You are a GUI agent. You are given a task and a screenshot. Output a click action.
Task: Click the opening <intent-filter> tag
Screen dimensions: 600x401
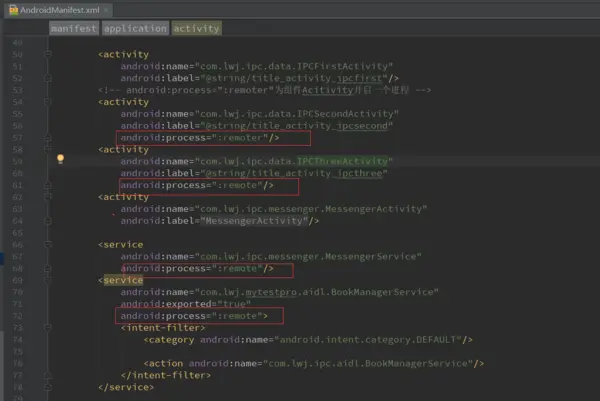click(x=163, y=328)
